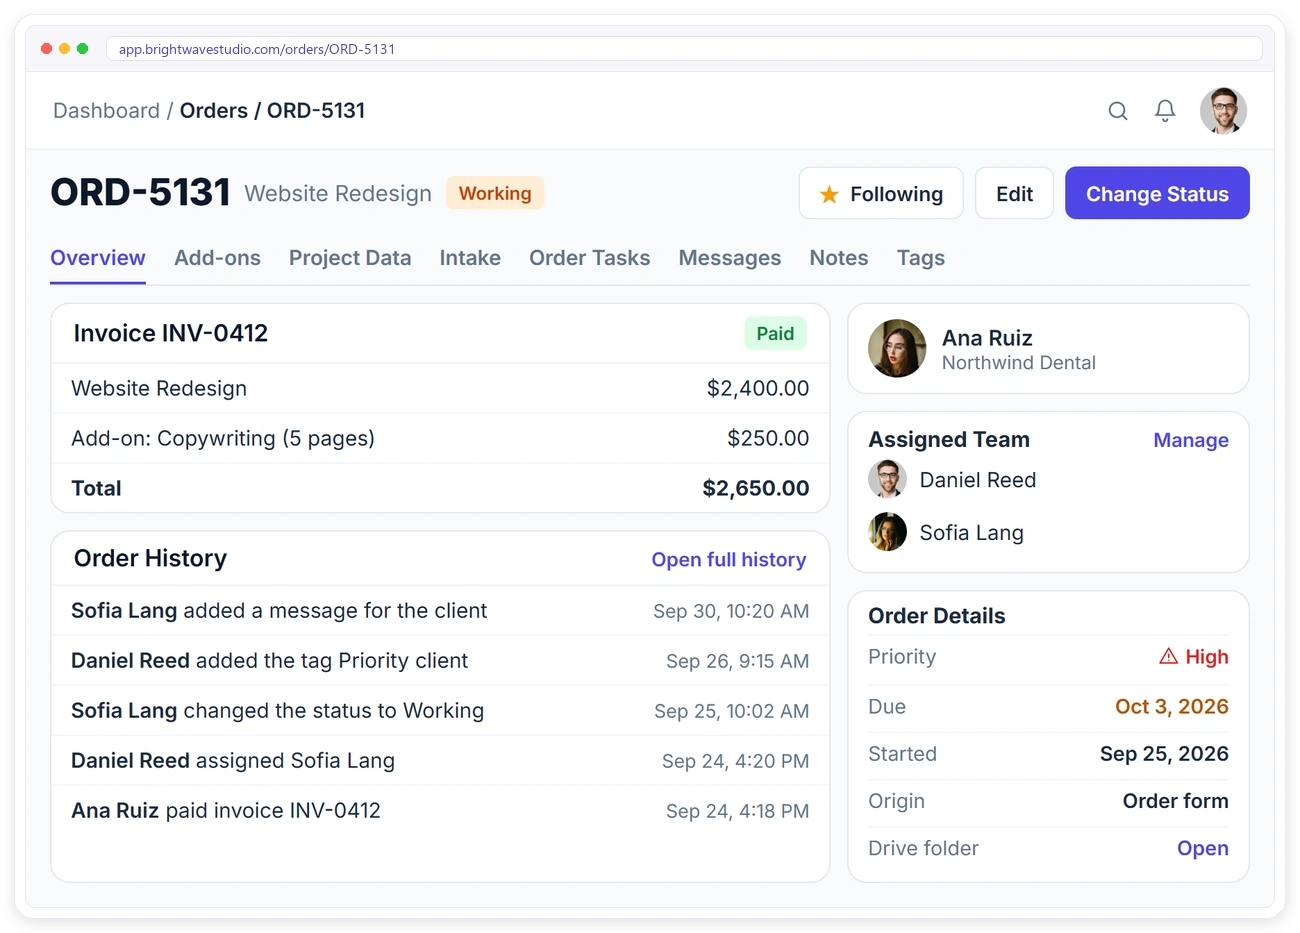Click the Sep 24, 4:18 PM timestamp

click(x=738, y=811)
